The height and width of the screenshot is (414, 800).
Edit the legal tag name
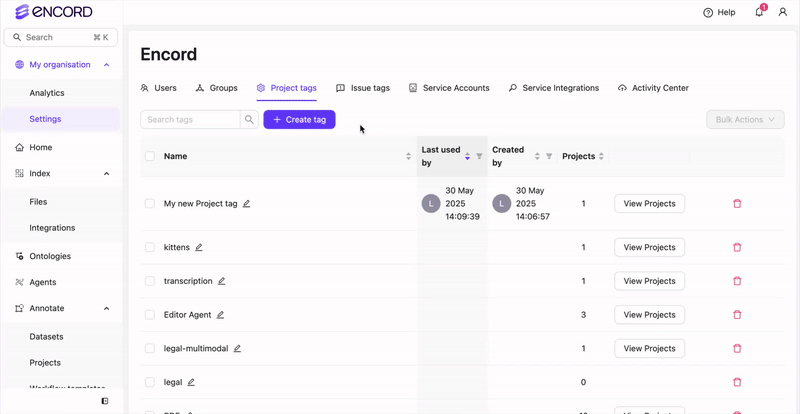pos(191,382)
